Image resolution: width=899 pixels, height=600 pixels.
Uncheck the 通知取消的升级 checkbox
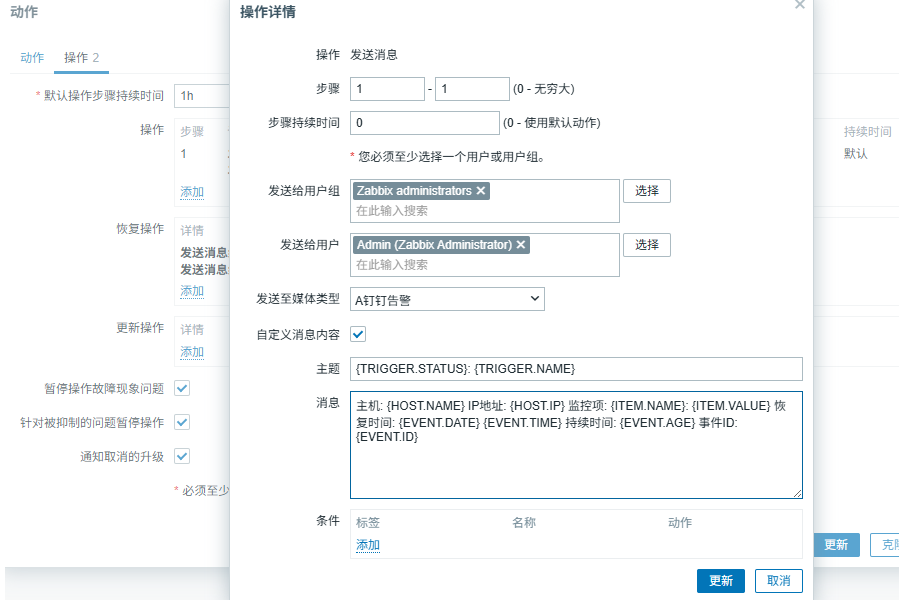(x=182, y=456)
